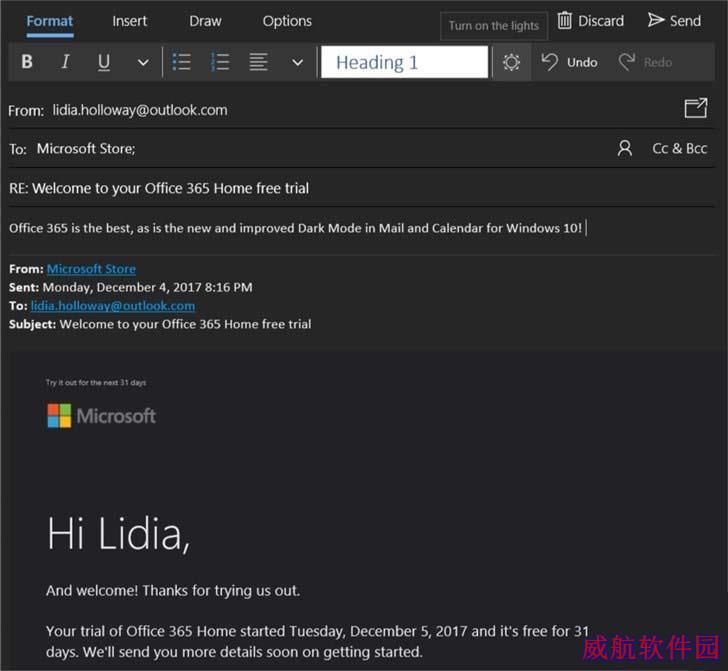Click the From address lidia.holloway@outlook.com
This screenshot has width=728, height=671.
140,111
